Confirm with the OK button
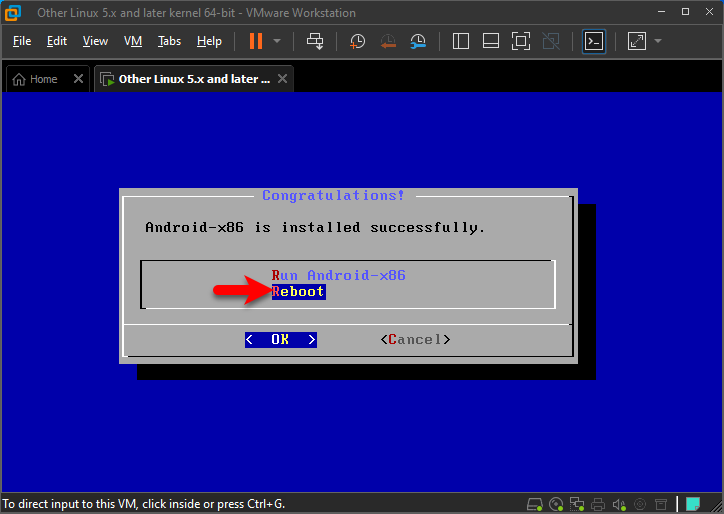The height and width of the screenshot is (514, 724). point(281,339)
